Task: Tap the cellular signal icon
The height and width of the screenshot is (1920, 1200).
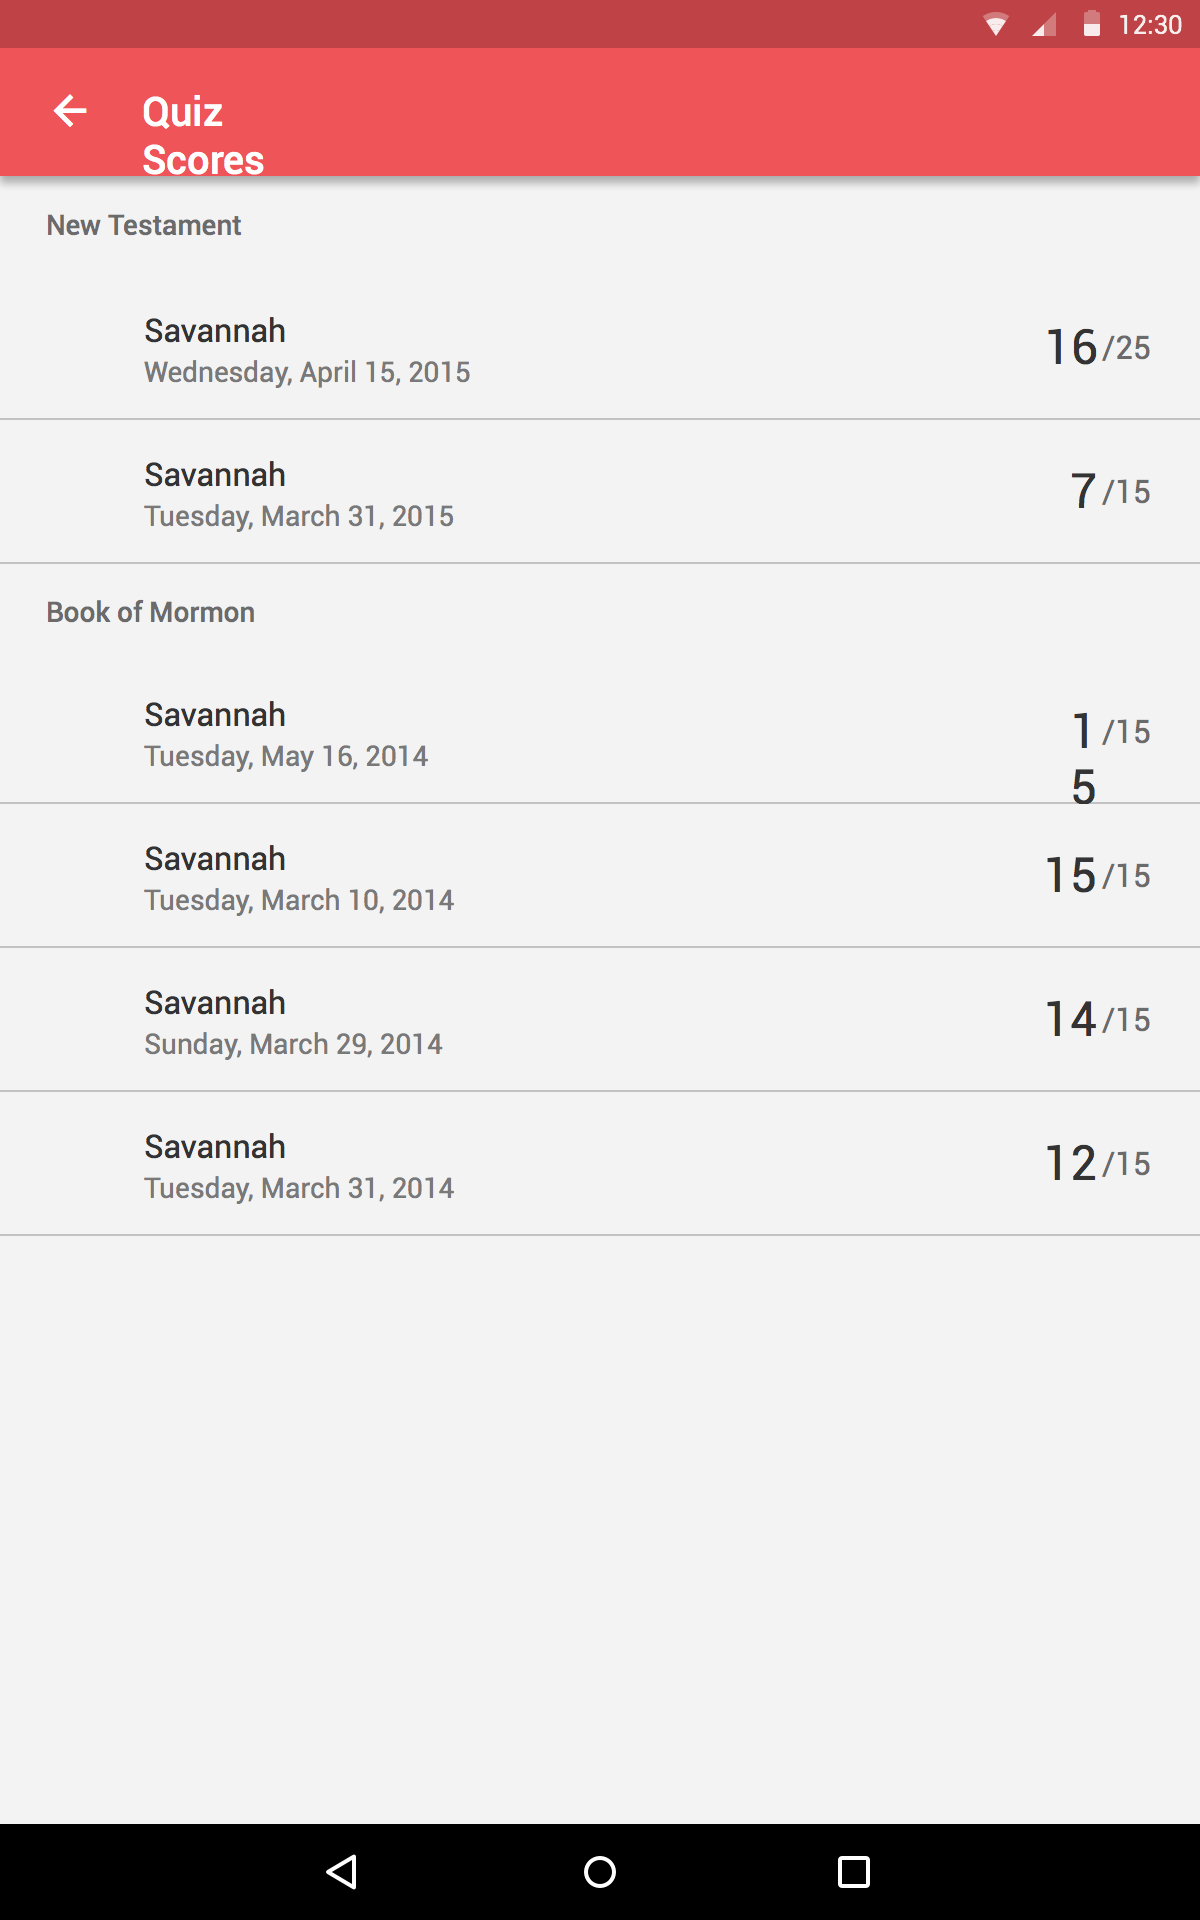Action: (1044, 25)
